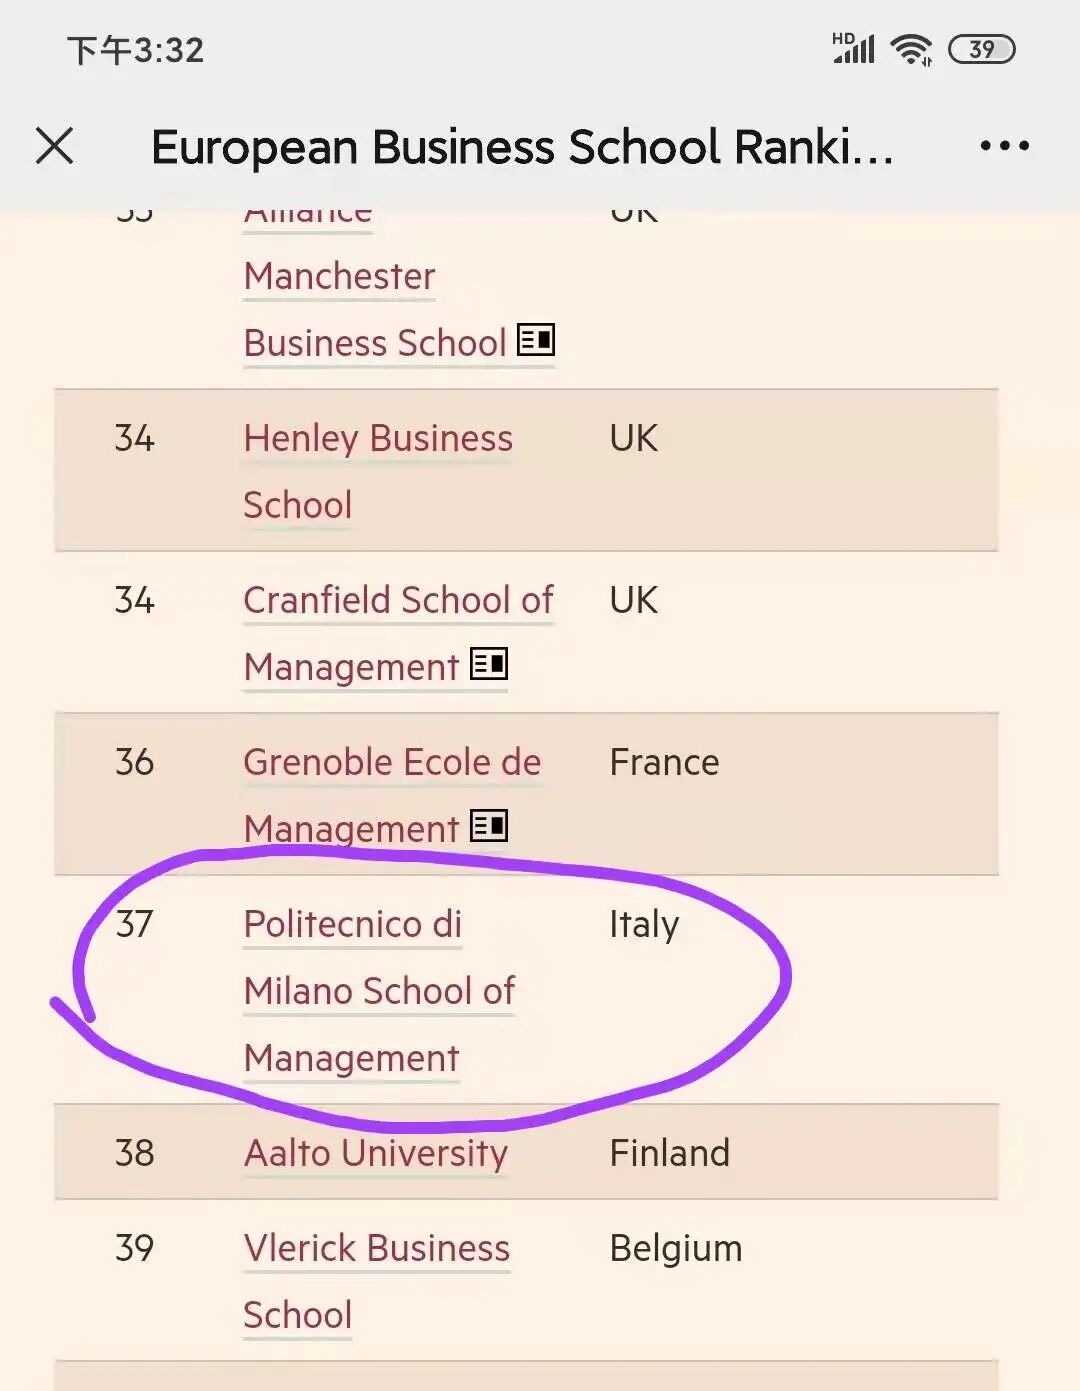
Task: Open the Alliance Manchester Business School link
Action: coord(339,277)
